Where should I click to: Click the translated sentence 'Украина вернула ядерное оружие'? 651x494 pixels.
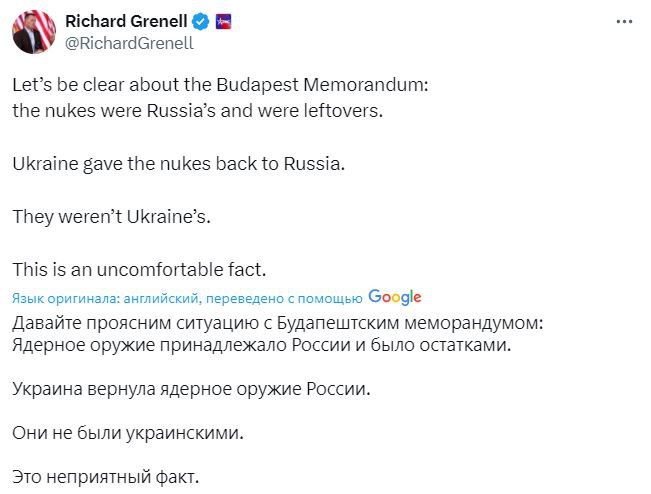[x=191, y=389]
